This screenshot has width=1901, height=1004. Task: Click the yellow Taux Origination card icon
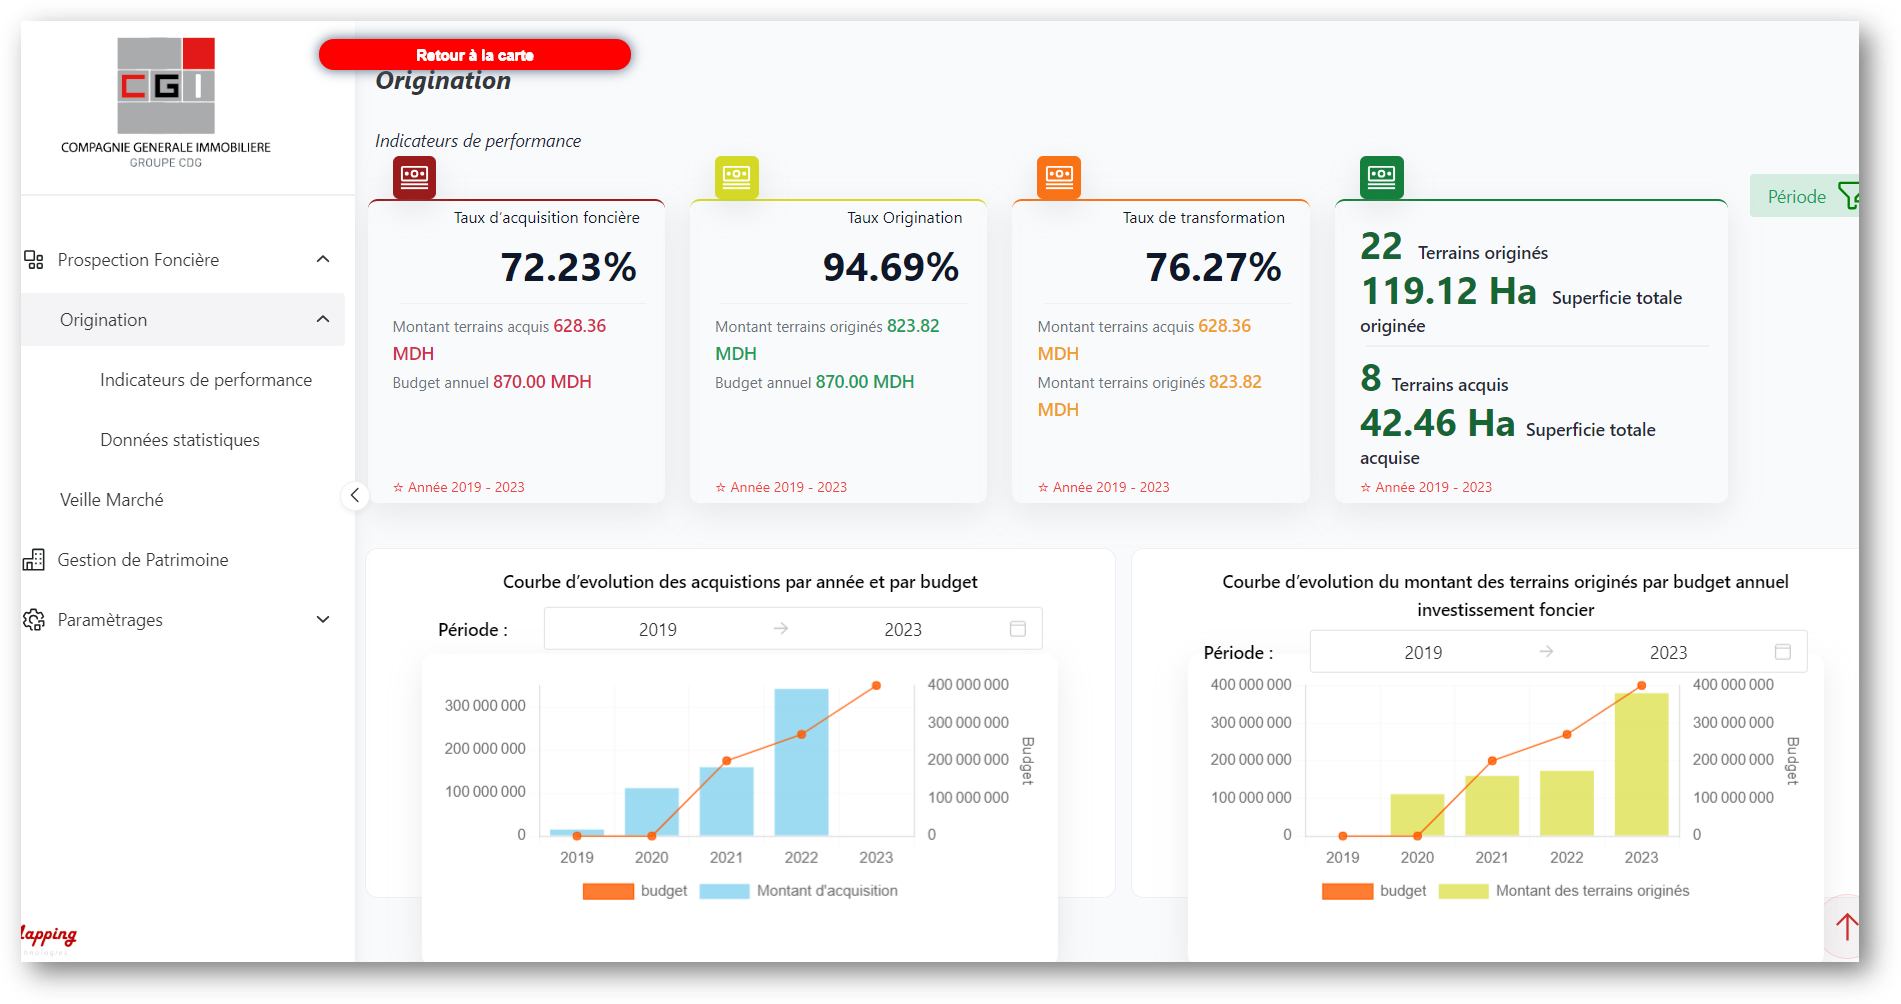click(737, 178)
